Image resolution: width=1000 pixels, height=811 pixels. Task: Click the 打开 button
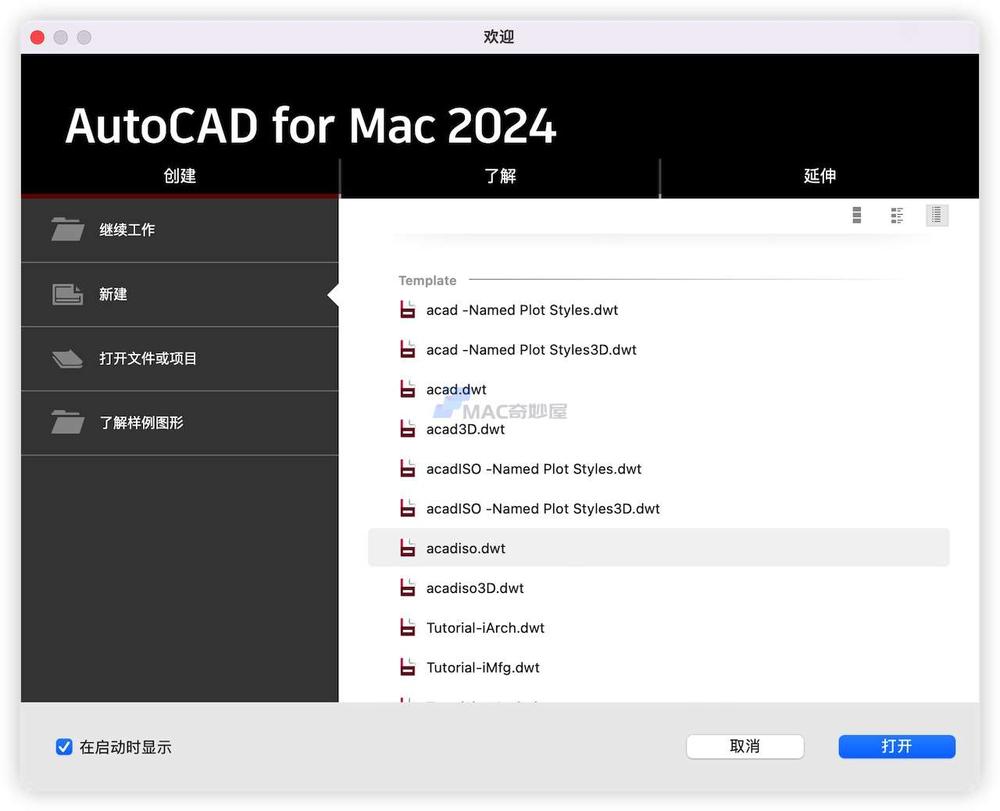tap(897, 747)
